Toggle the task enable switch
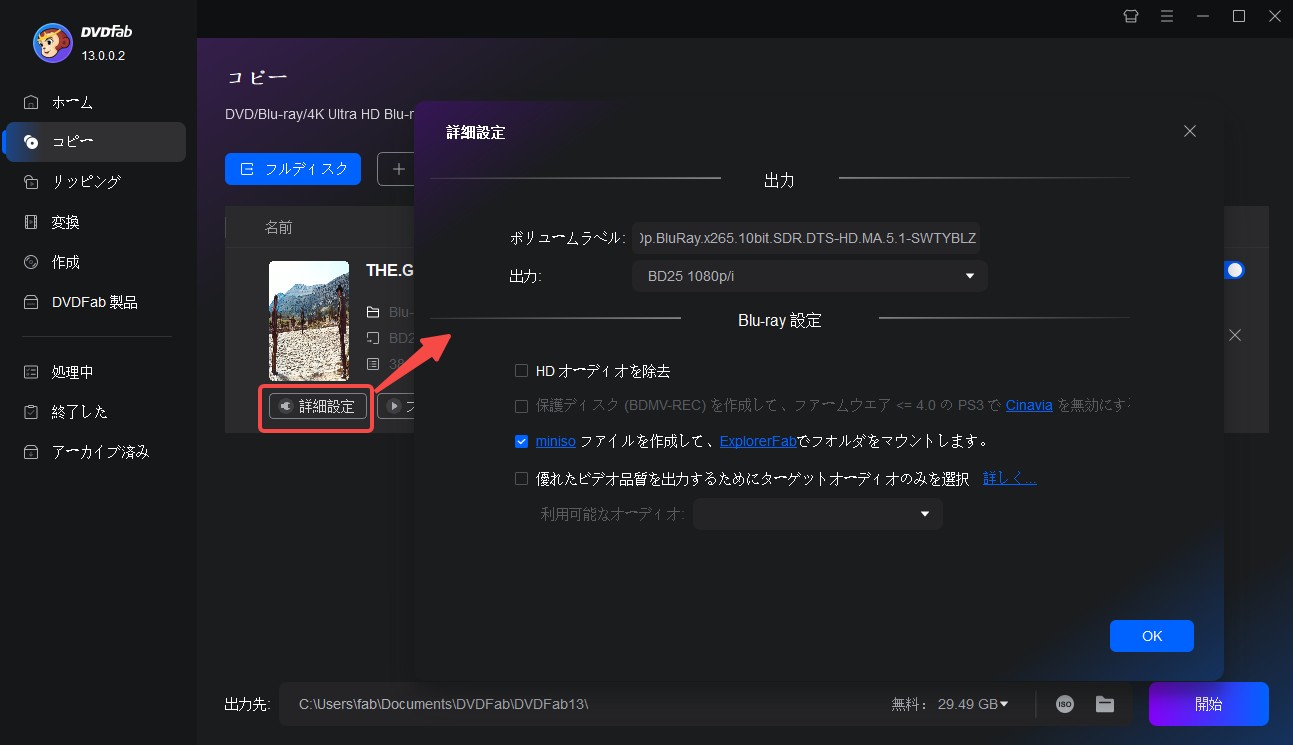This screenshot has width=1293, height=745. (1234, 270)
